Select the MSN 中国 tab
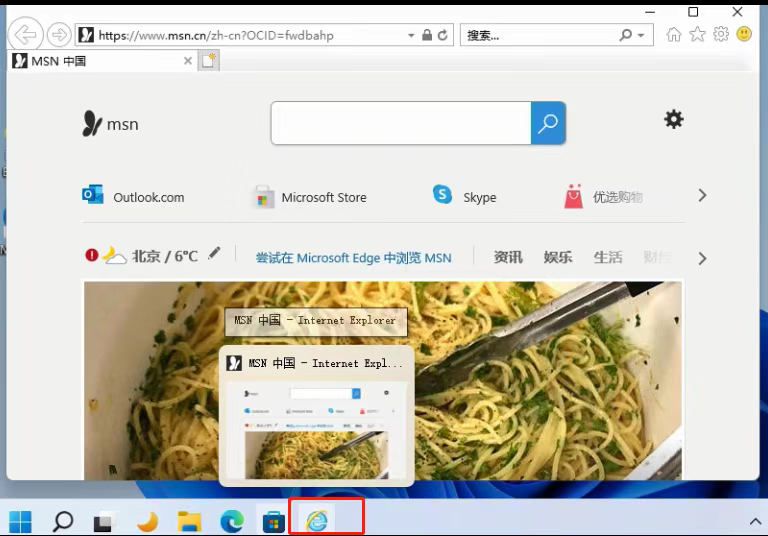The width and height of the screenshot is (768, 536). pos(102,61)
